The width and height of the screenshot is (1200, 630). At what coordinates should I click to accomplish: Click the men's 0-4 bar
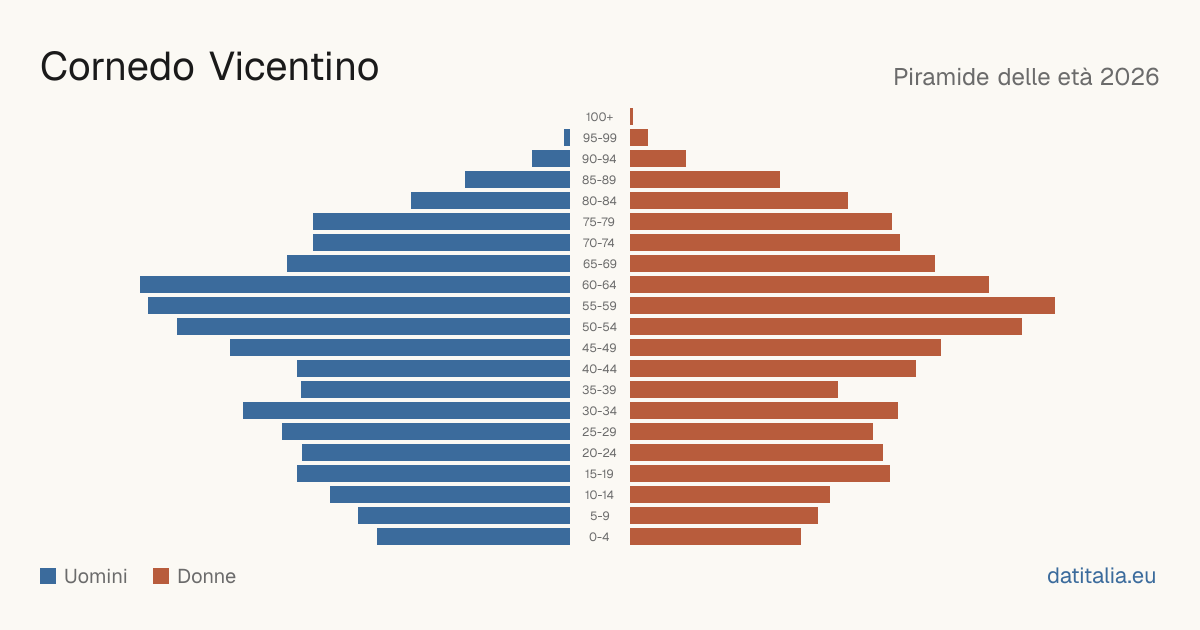point(473,537)
